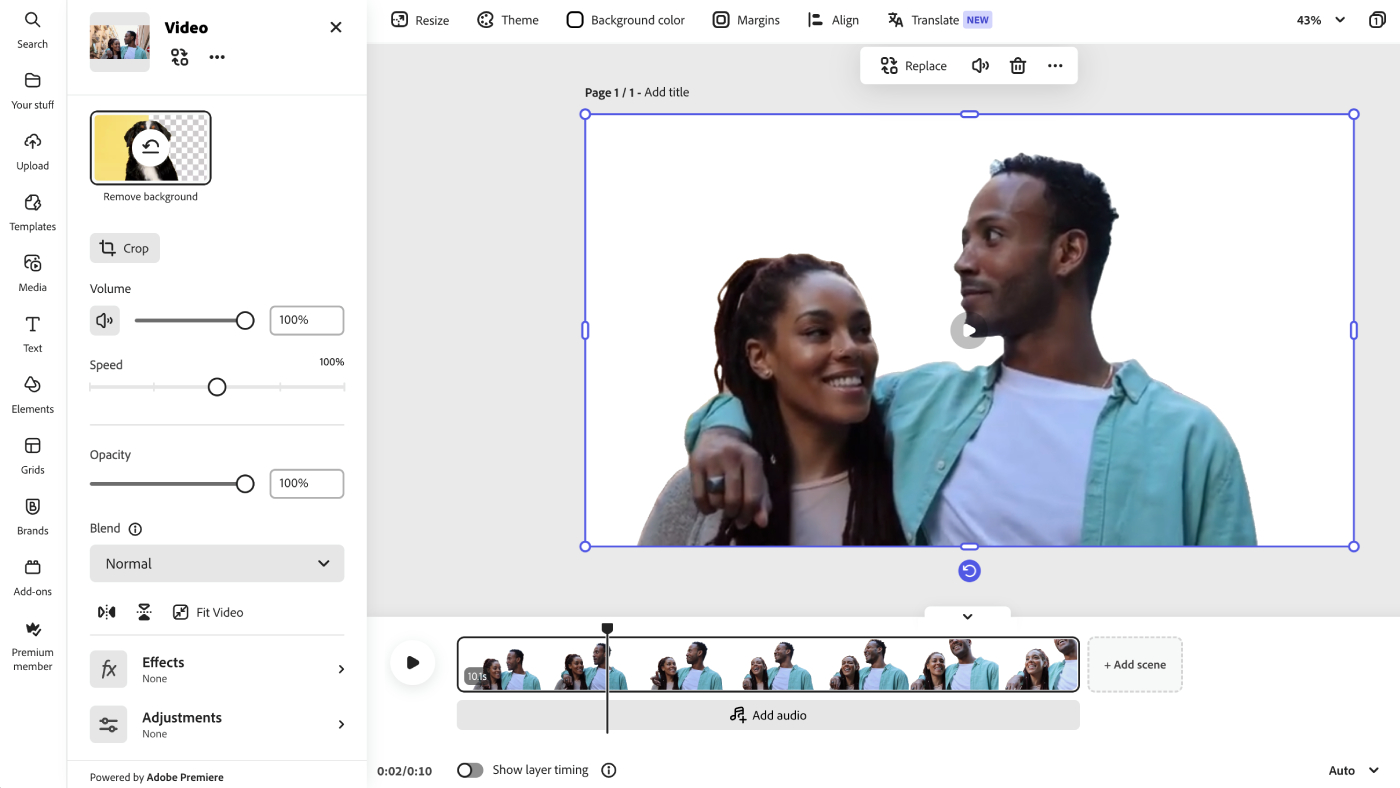Select the video scene clip in timeline
Viewport: 1400px width, 788px height.
[768, 664]
